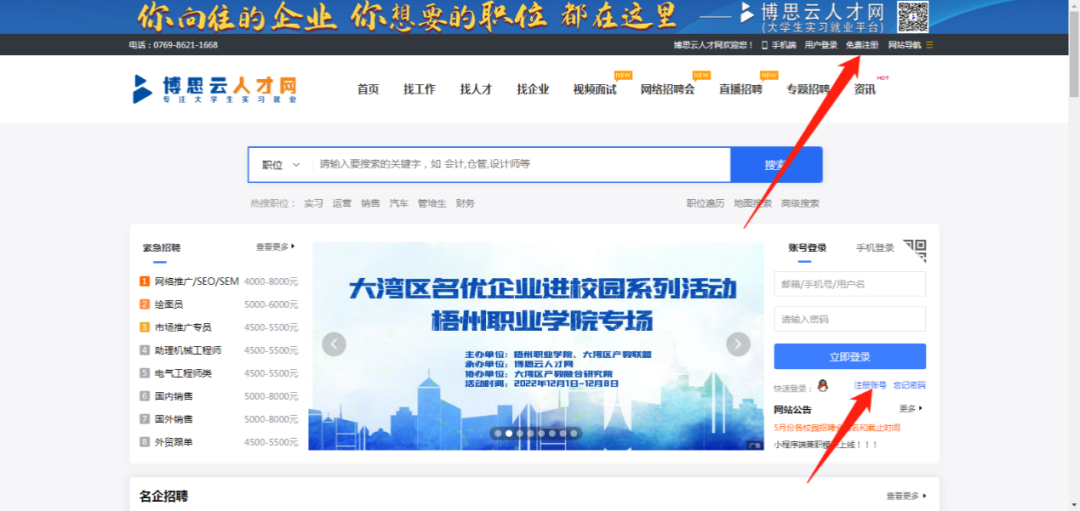The image size is (1080, 511).
Task: Expand 更多 next to 网站公告
Action: (x=911, y=408)
